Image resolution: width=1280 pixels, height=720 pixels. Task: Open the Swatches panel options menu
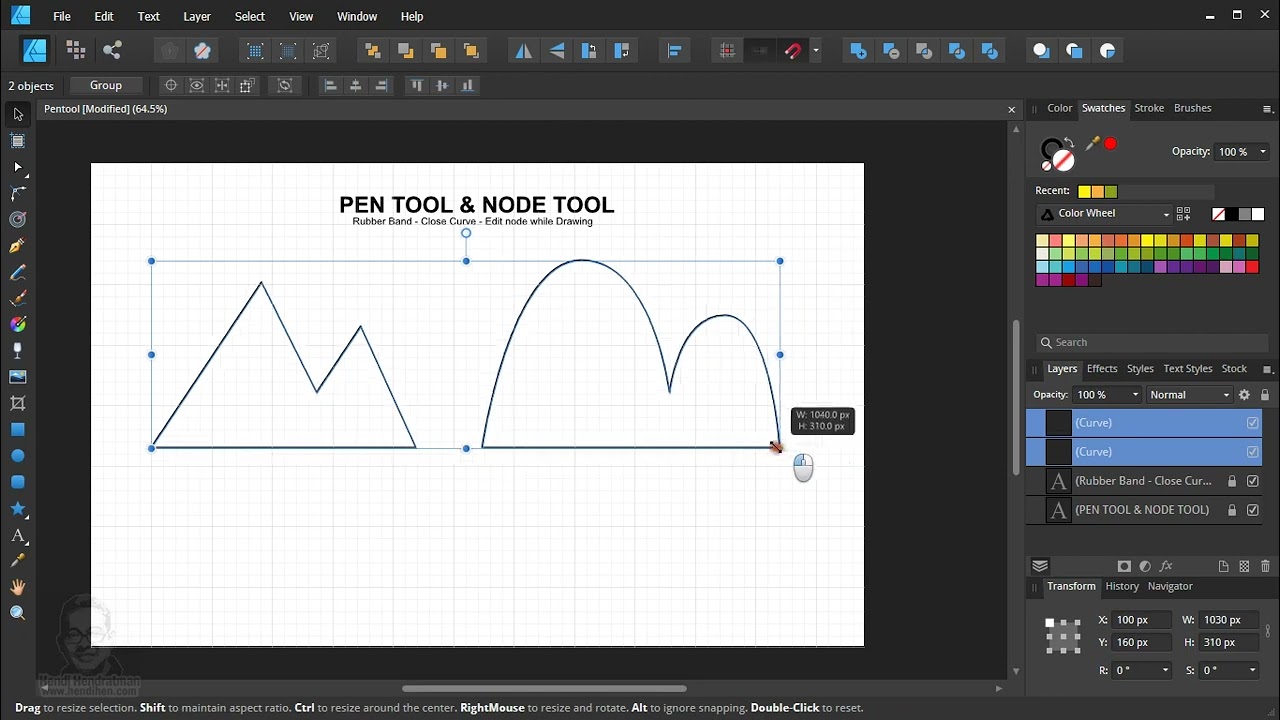[x=1267, y=109]
